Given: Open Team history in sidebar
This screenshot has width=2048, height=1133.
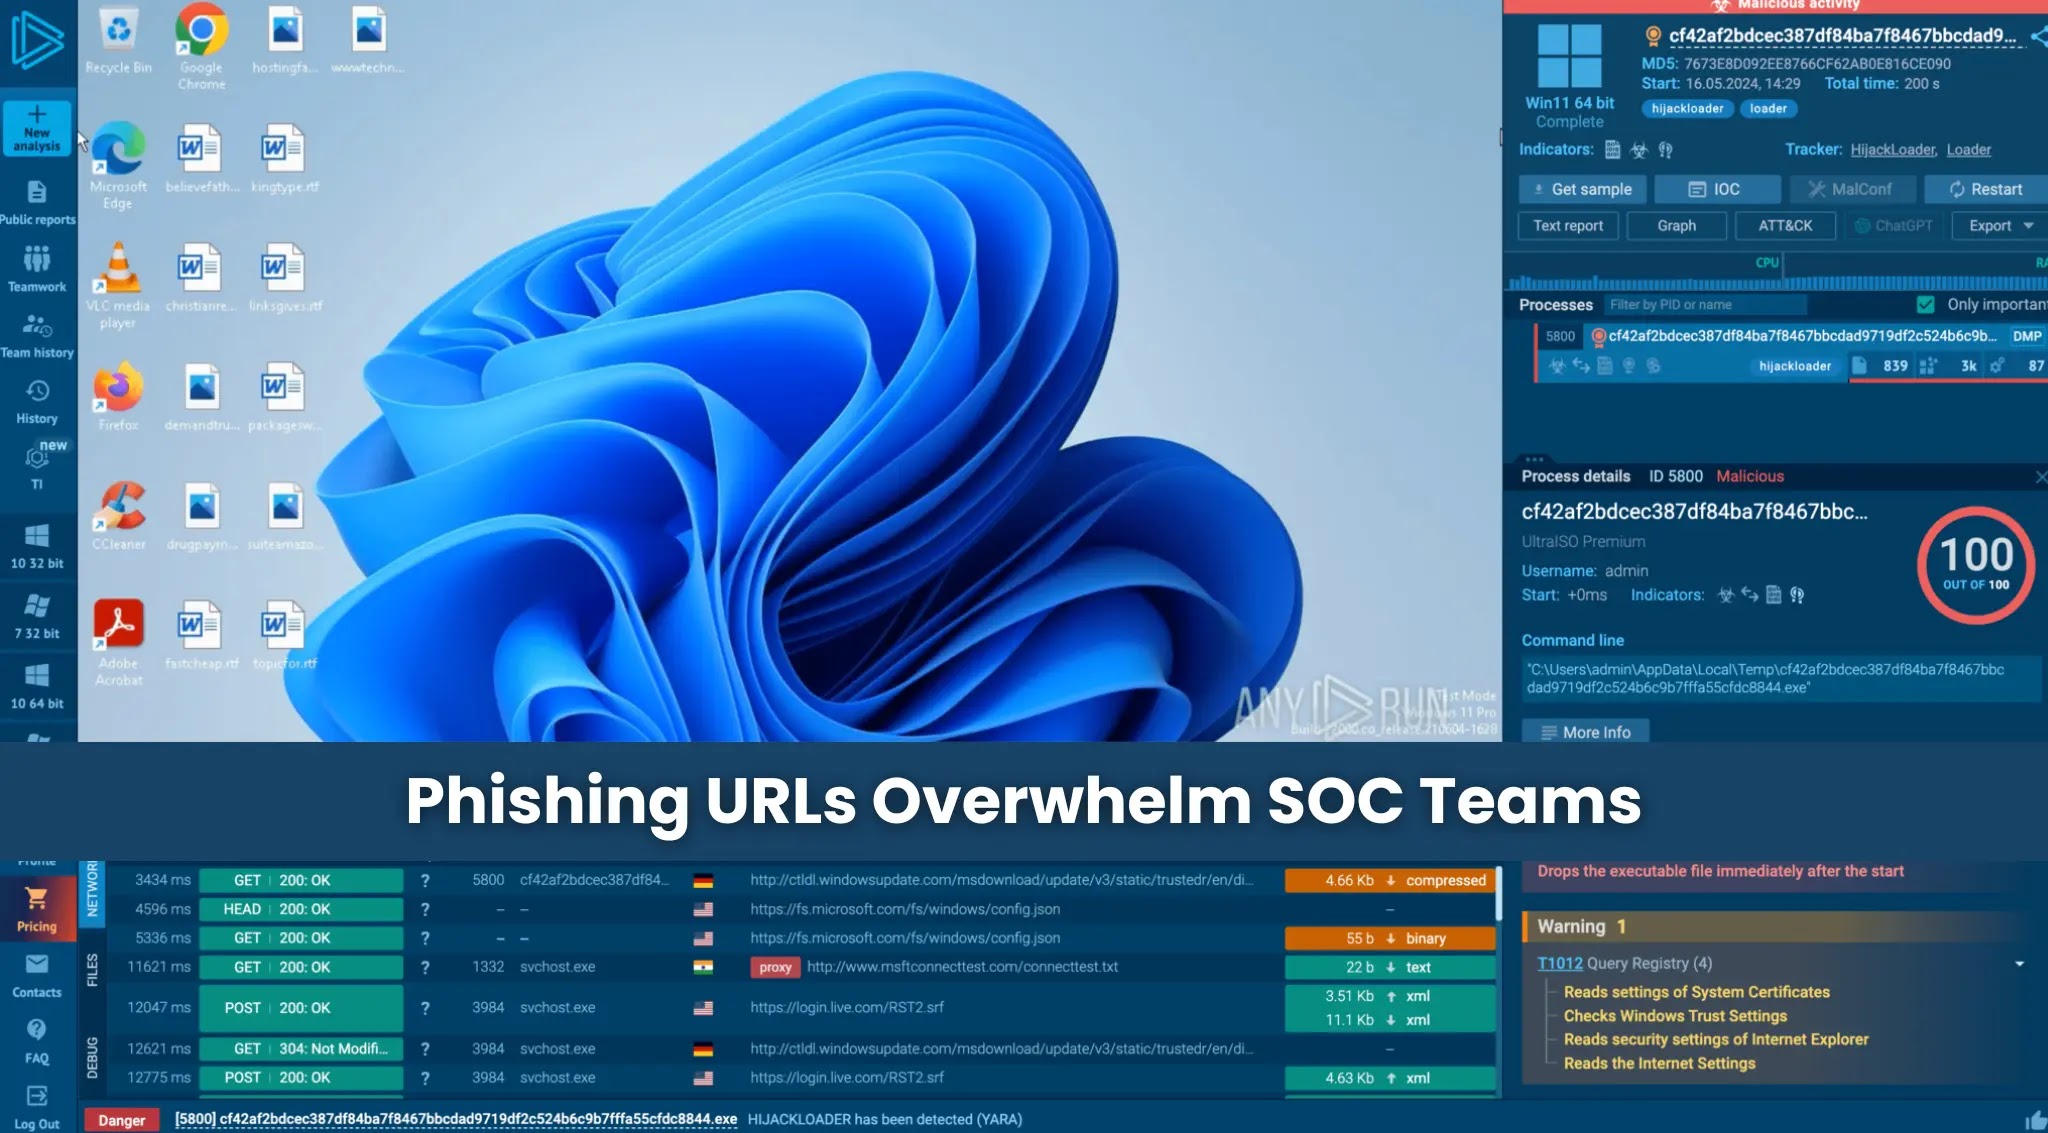Looking at the screenshot, I should tap(37, 337).
